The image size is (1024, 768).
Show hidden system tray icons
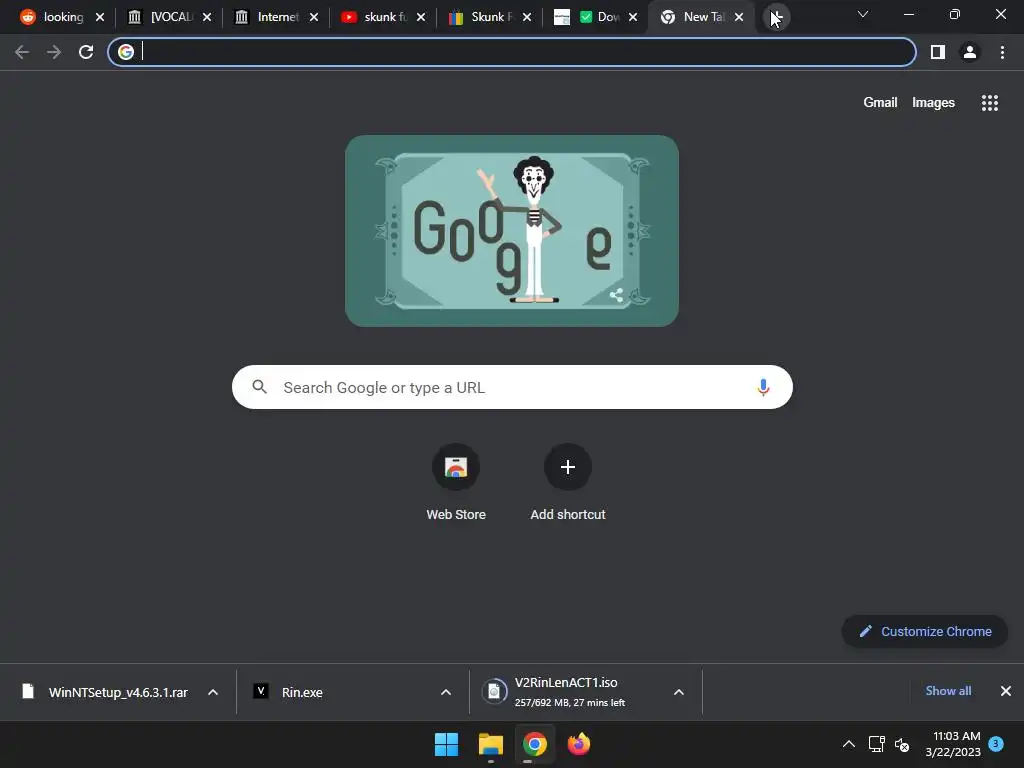(848, 744)
